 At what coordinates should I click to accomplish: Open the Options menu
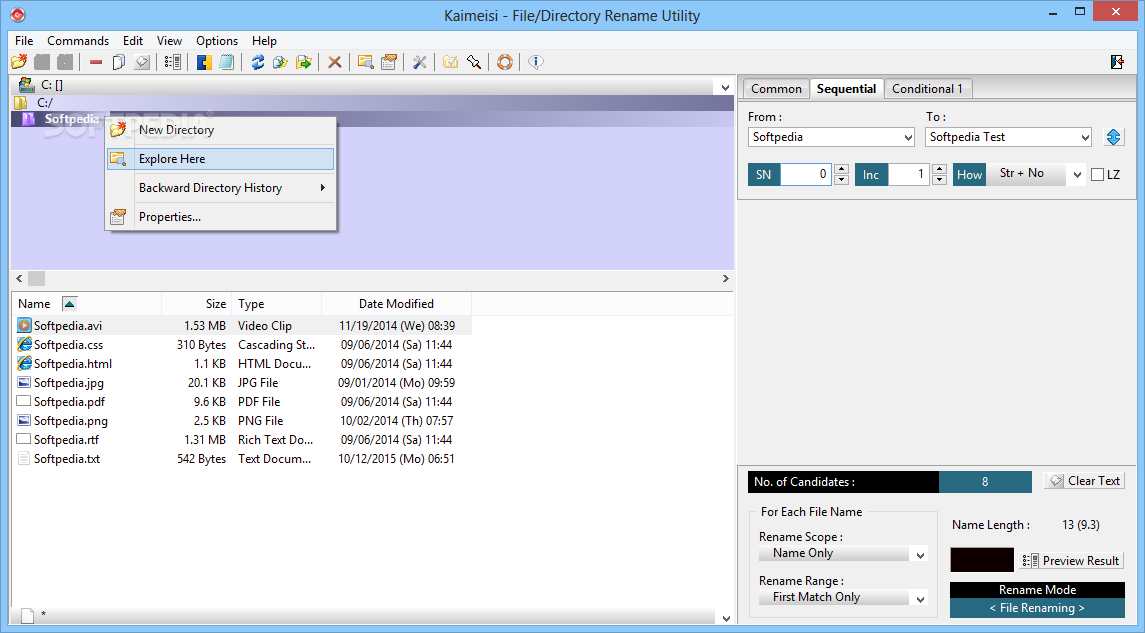(217, 41)
